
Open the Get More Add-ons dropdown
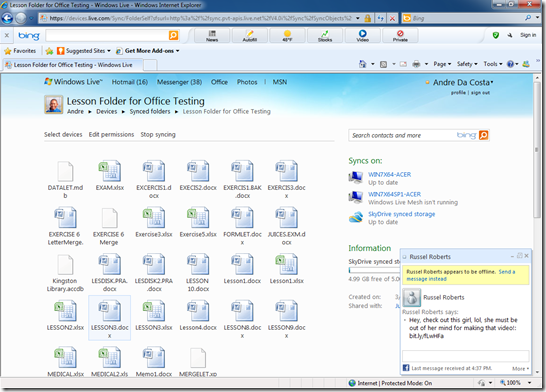(148, 51)
